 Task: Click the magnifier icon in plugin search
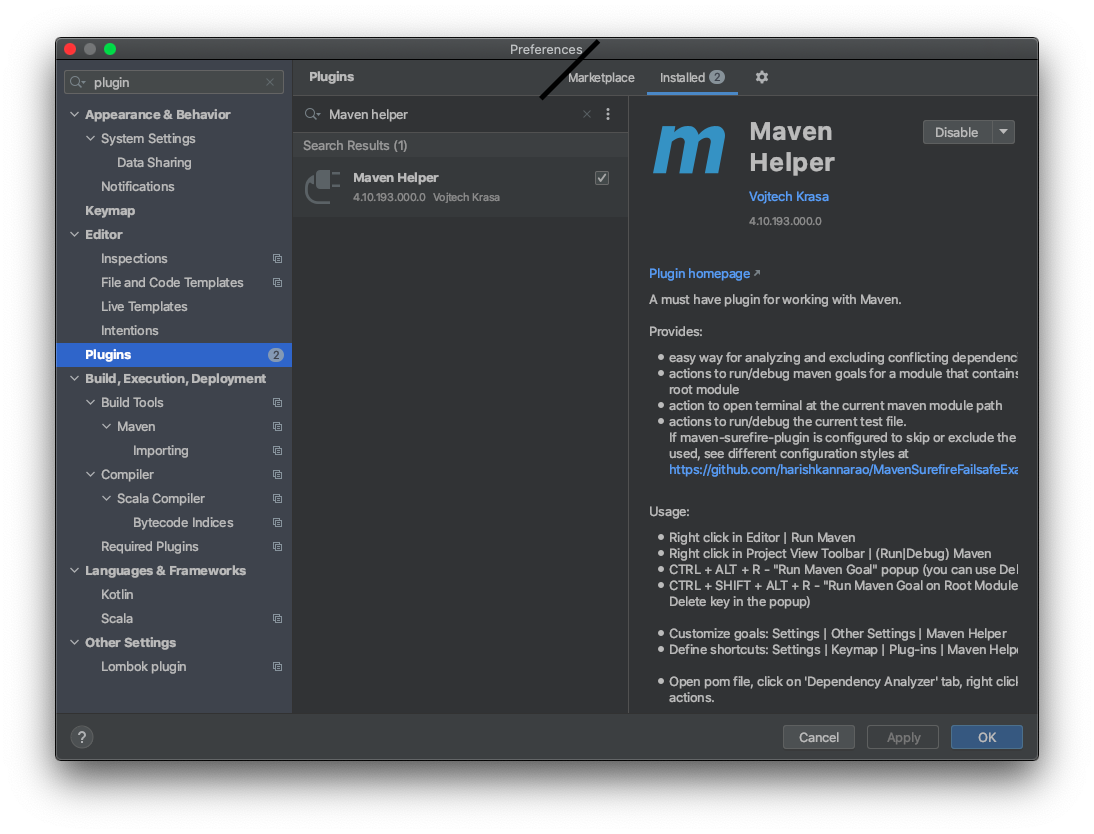point(312,114)
